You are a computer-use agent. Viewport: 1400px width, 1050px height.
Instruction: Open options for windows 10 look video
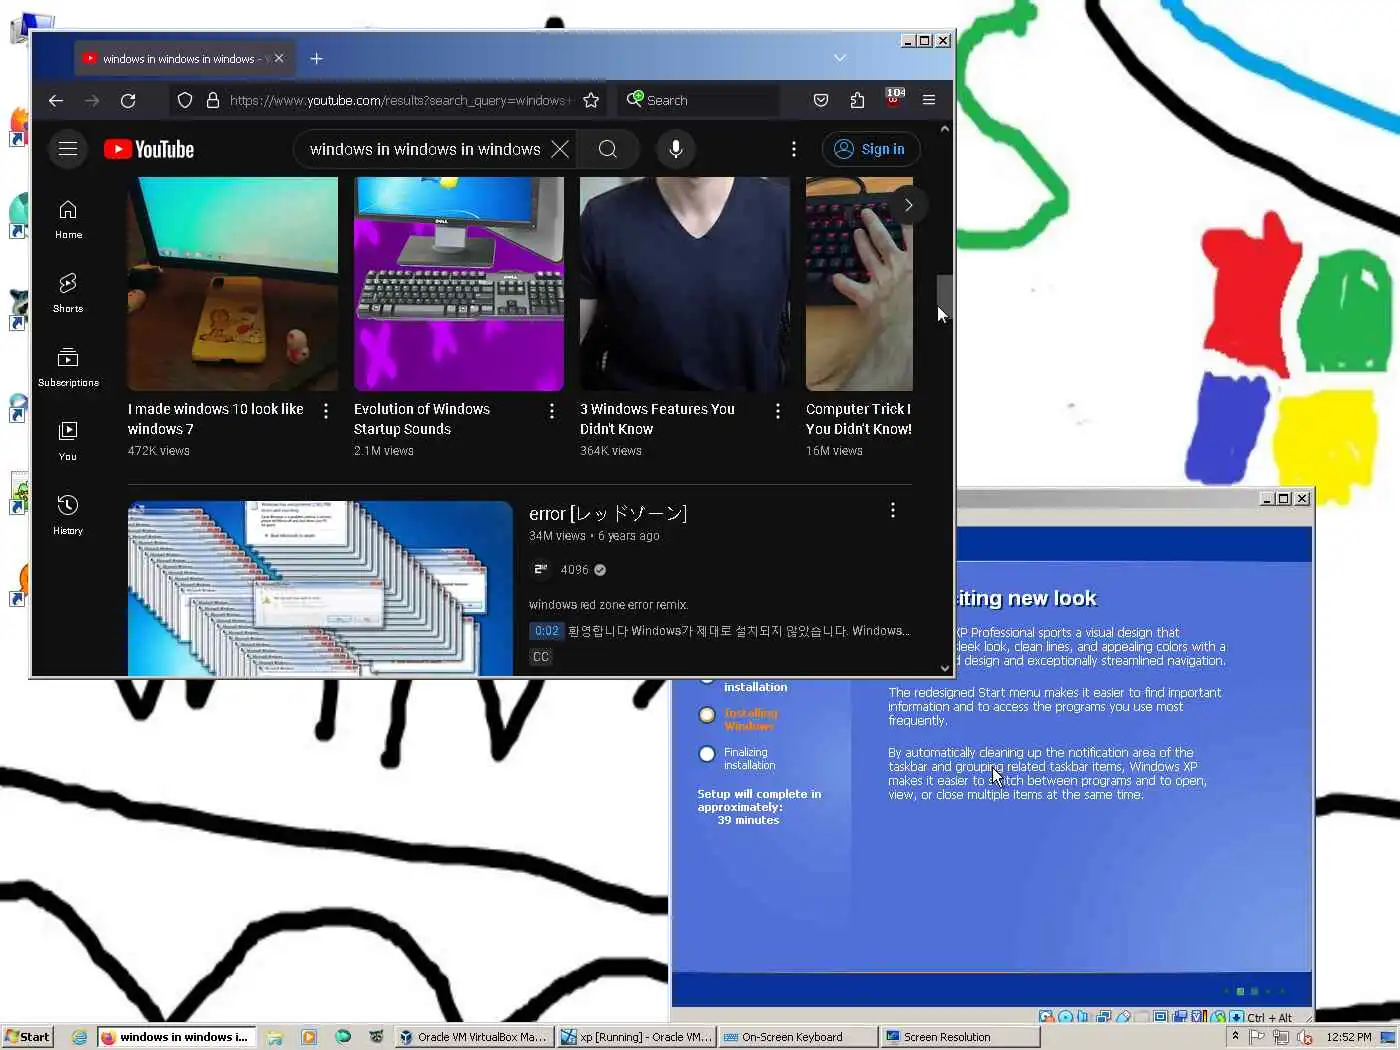coord(326,411)
